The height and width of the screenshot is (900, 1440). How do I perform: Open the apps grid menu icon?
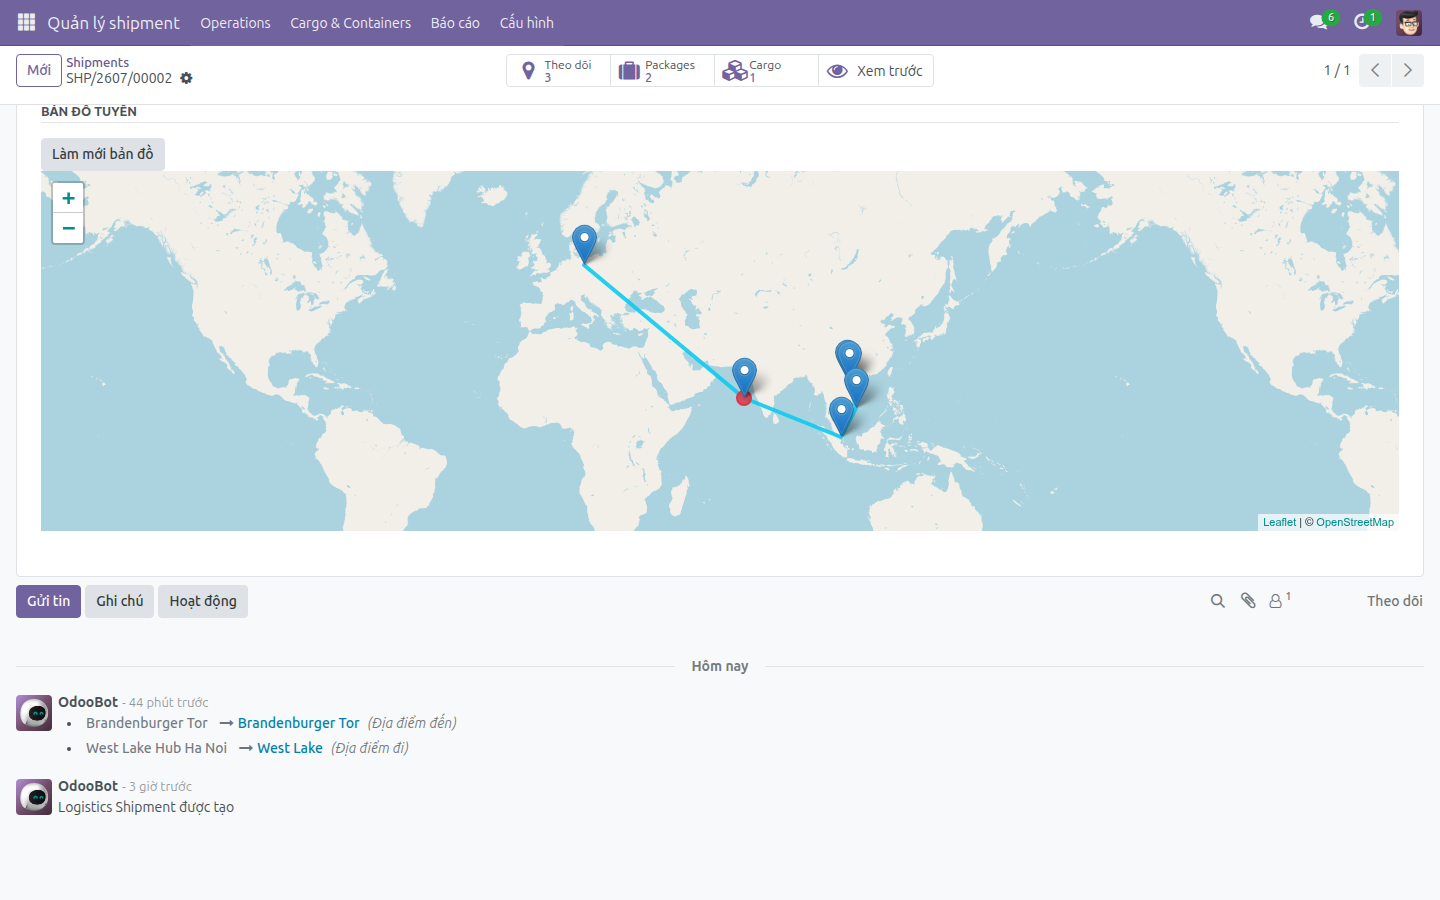[27, 22]
